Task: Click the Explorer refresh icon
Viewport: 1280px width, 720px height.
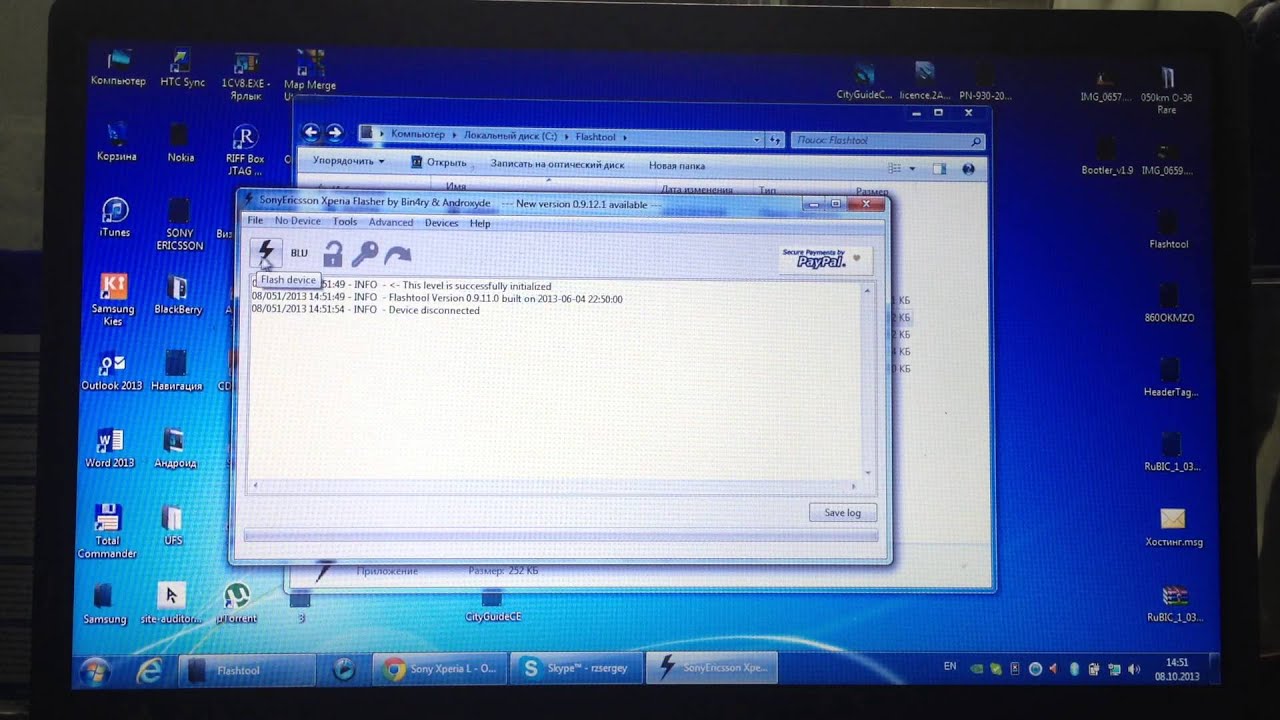Action: [x=775, y=140]
